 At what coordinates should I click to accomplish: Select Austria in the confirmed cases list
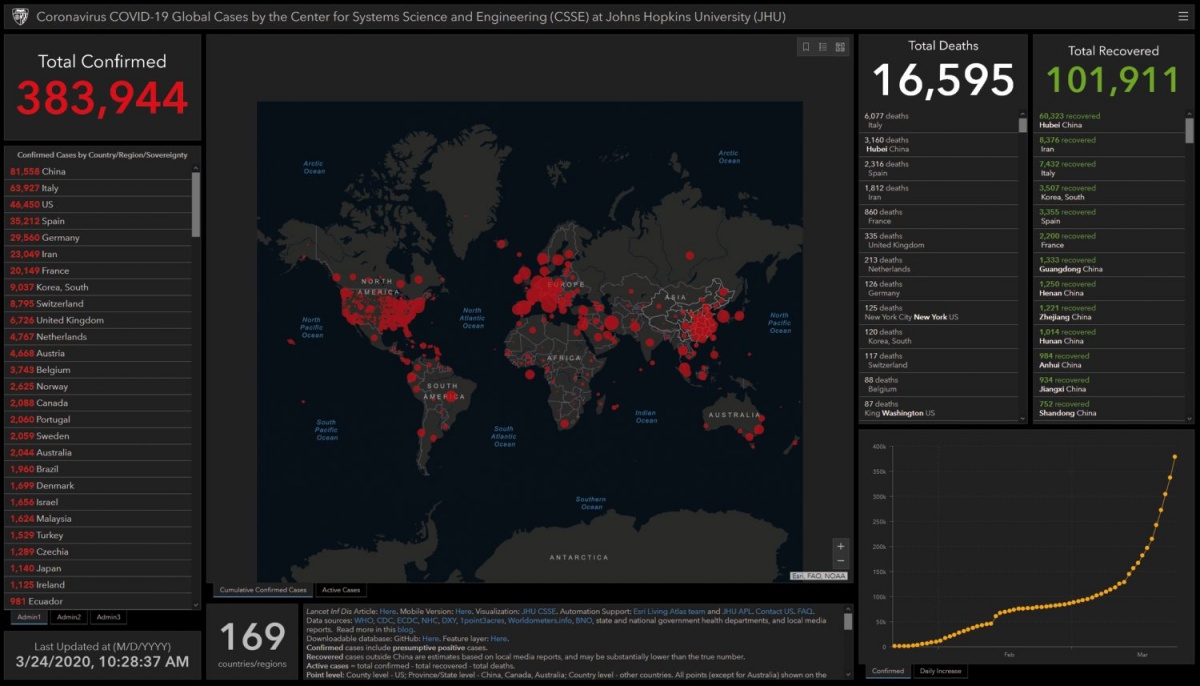point(97,353)
